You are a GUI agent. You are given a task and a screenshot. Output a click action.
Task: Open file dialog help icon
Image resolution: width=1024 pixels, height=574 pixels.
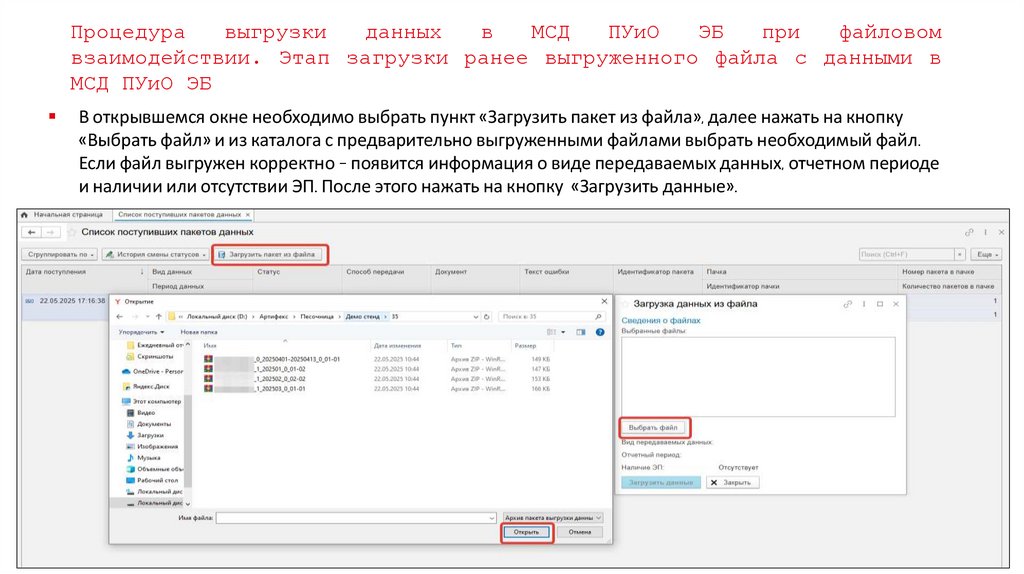[600, 332]
